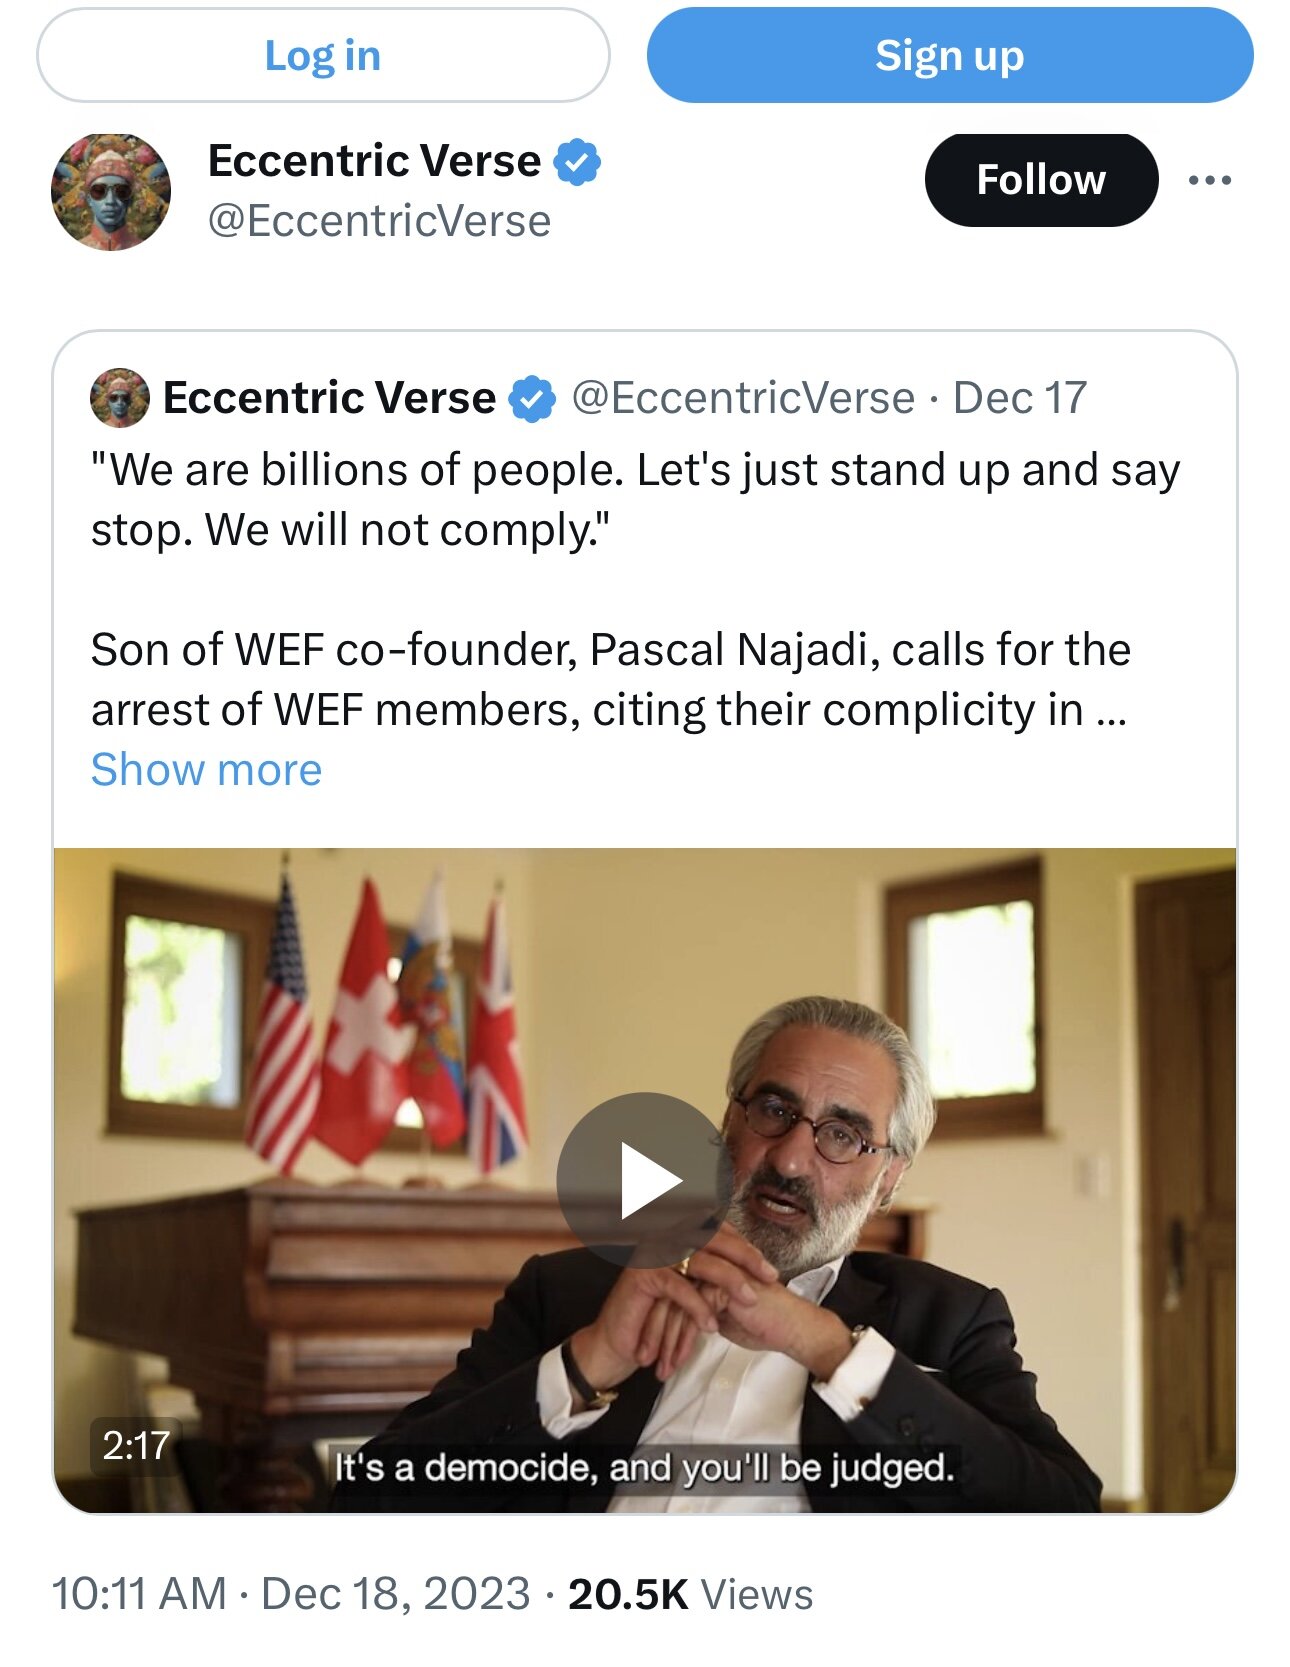The height and width of the screenshot is (1667, 1290).
Task: Click the quoted tweet's small profile picture
Action: point(119,399)
